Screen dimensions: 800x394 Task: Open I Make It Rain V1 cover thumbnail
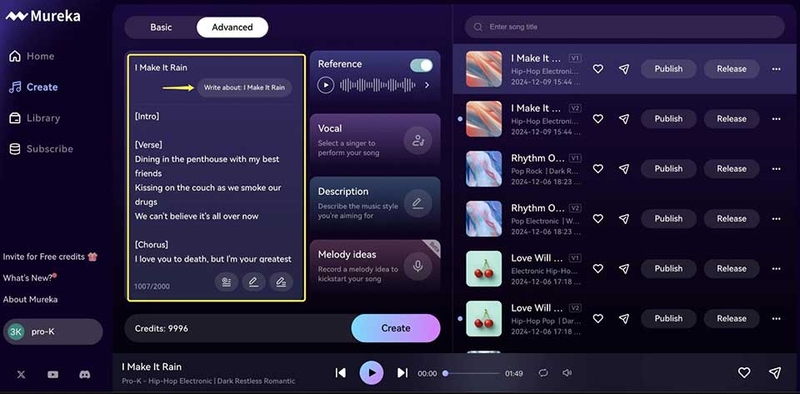pos(484,69)
